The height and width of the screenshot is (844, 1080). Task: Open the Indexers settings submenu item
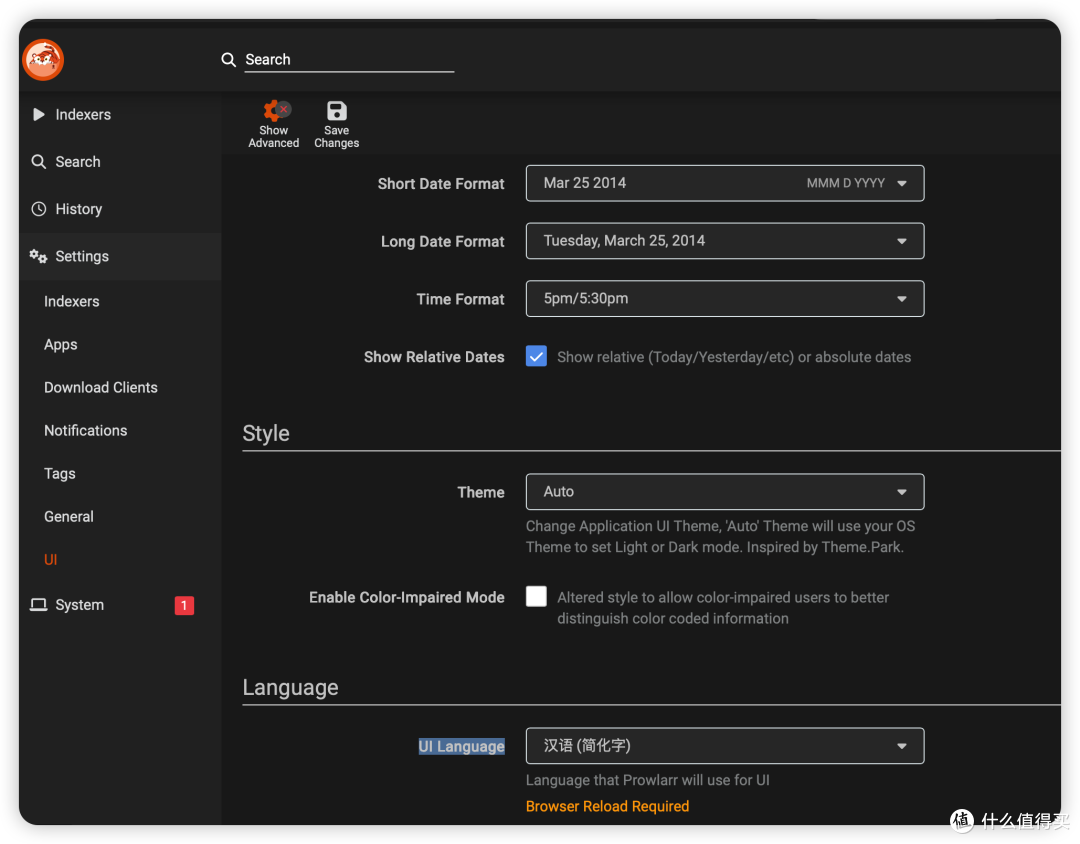pyautogui.click(x=72, y=302)
